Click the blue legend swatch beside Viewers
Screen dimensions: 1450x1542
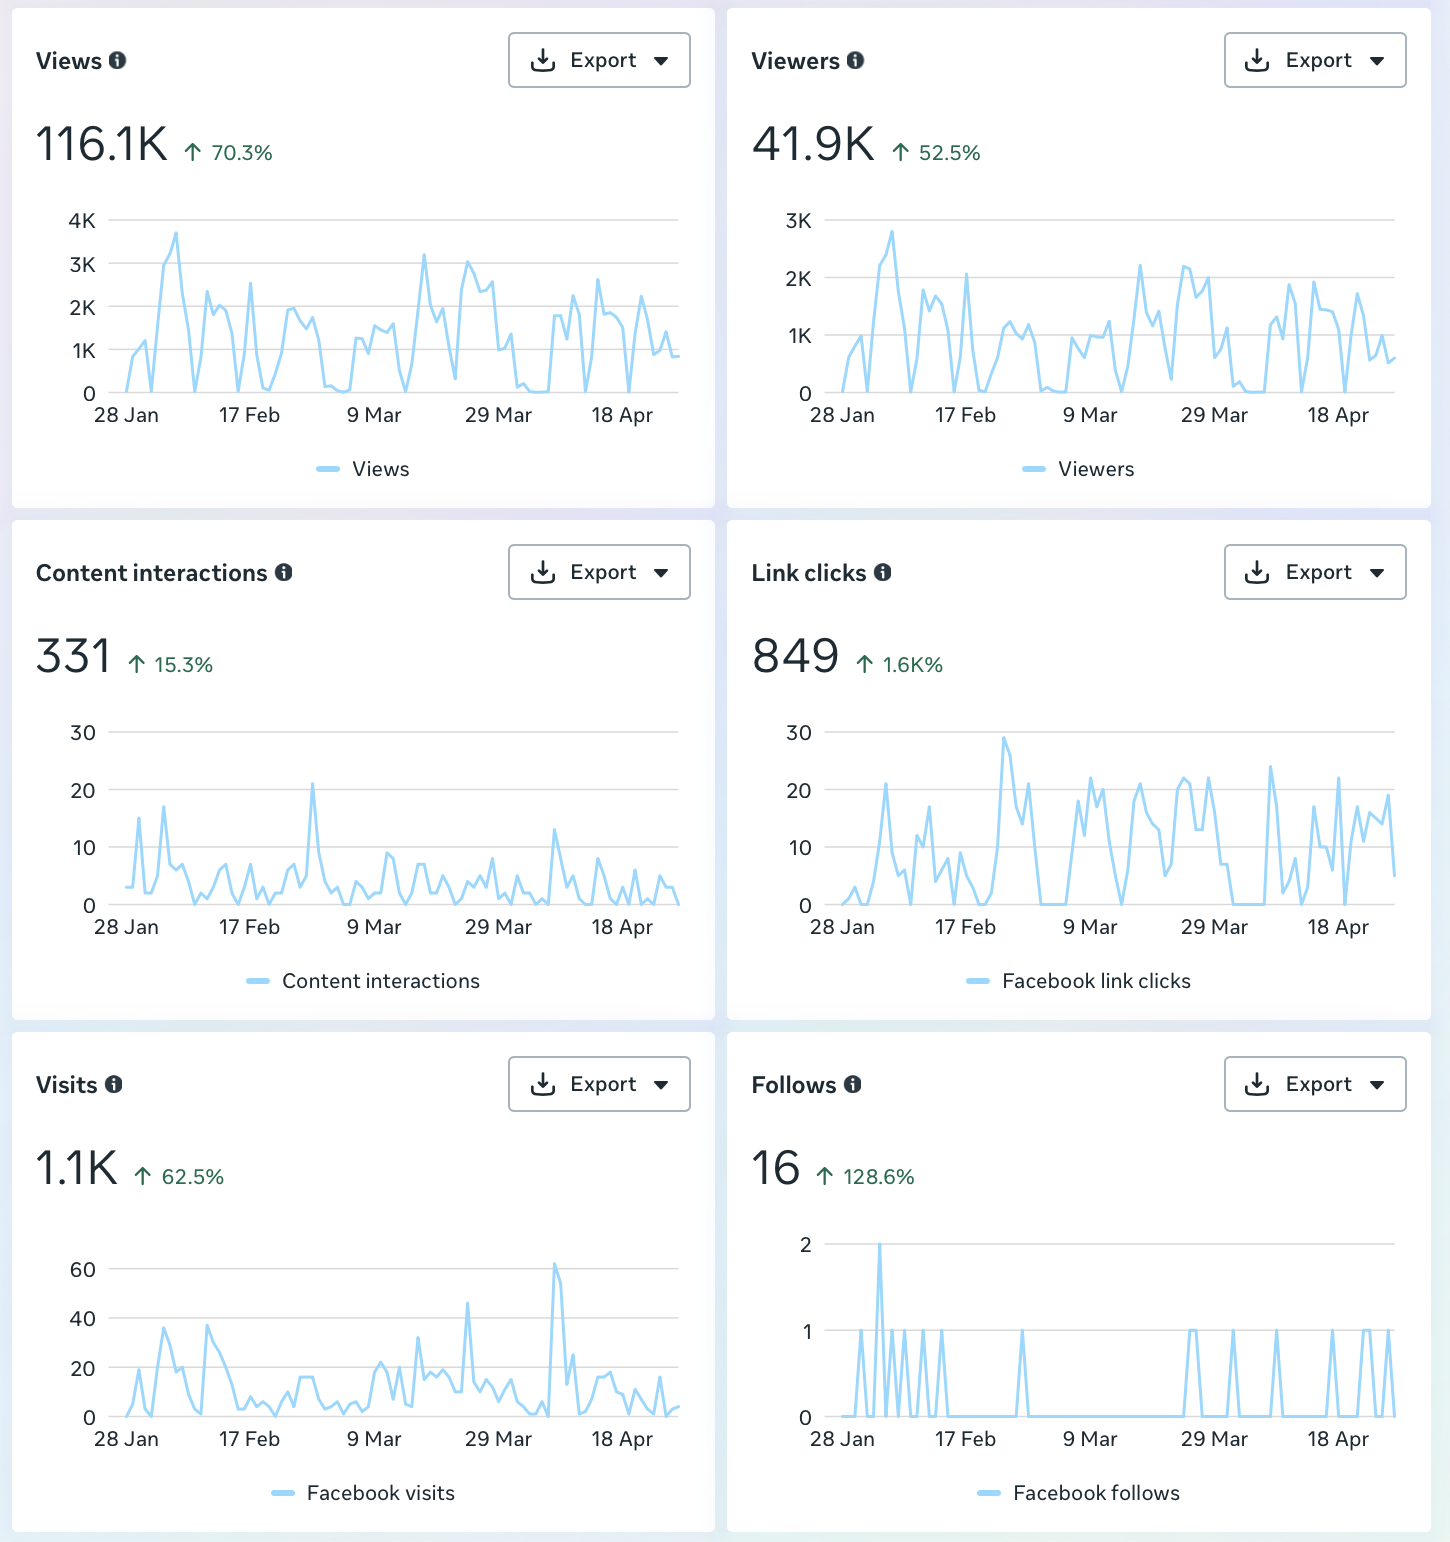[x=1034, y=469]
